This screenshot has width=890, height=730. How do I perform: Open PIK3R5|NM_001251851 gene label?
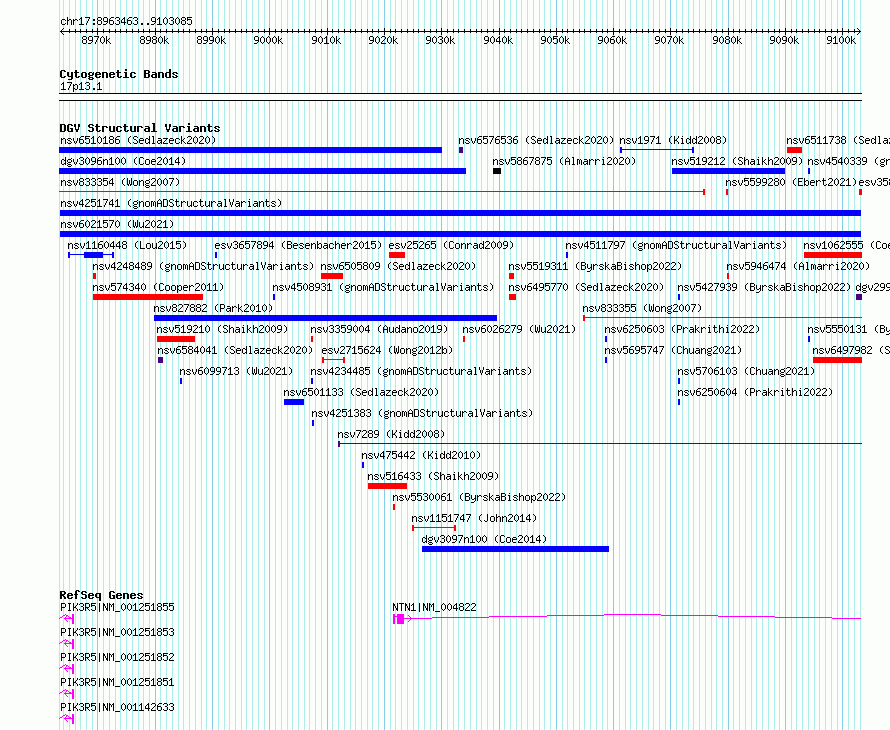(x=117, y=682)
